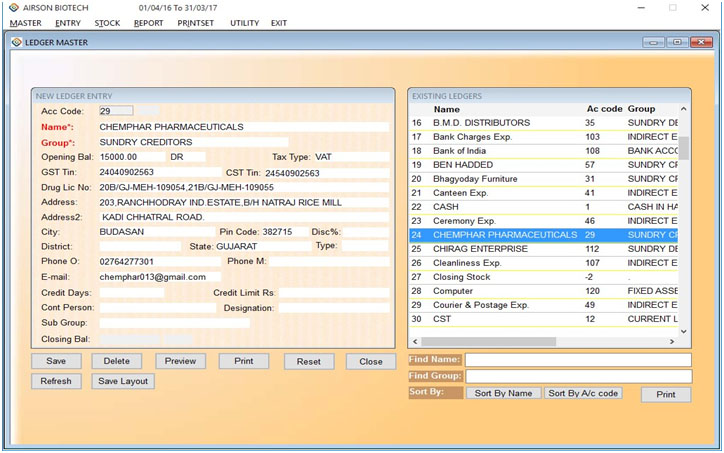Click the Find Group search field
This screenshot has height=453, width=724.
click(577, 377)
